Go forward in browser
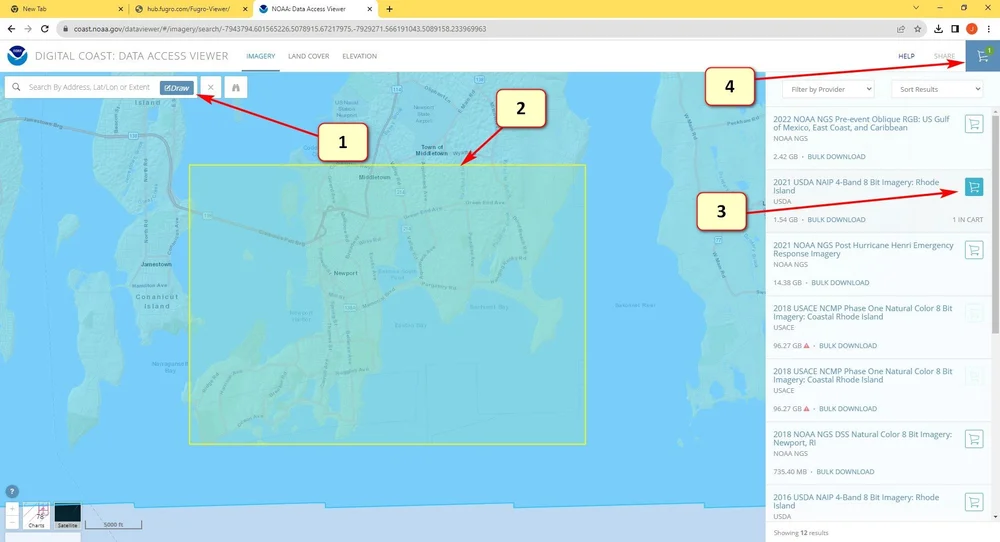 [28, 29]
